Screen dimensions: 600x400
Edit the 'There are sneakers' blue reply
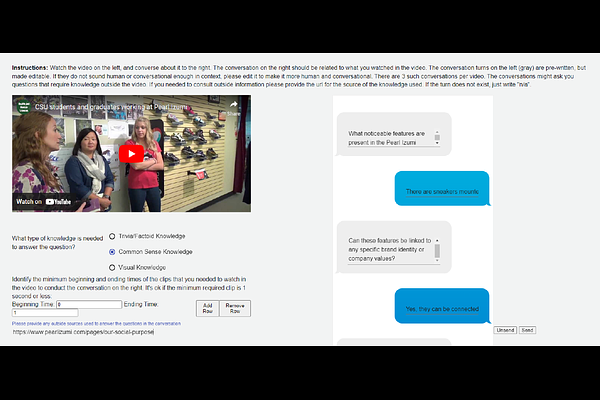click(x=442, y=191)
